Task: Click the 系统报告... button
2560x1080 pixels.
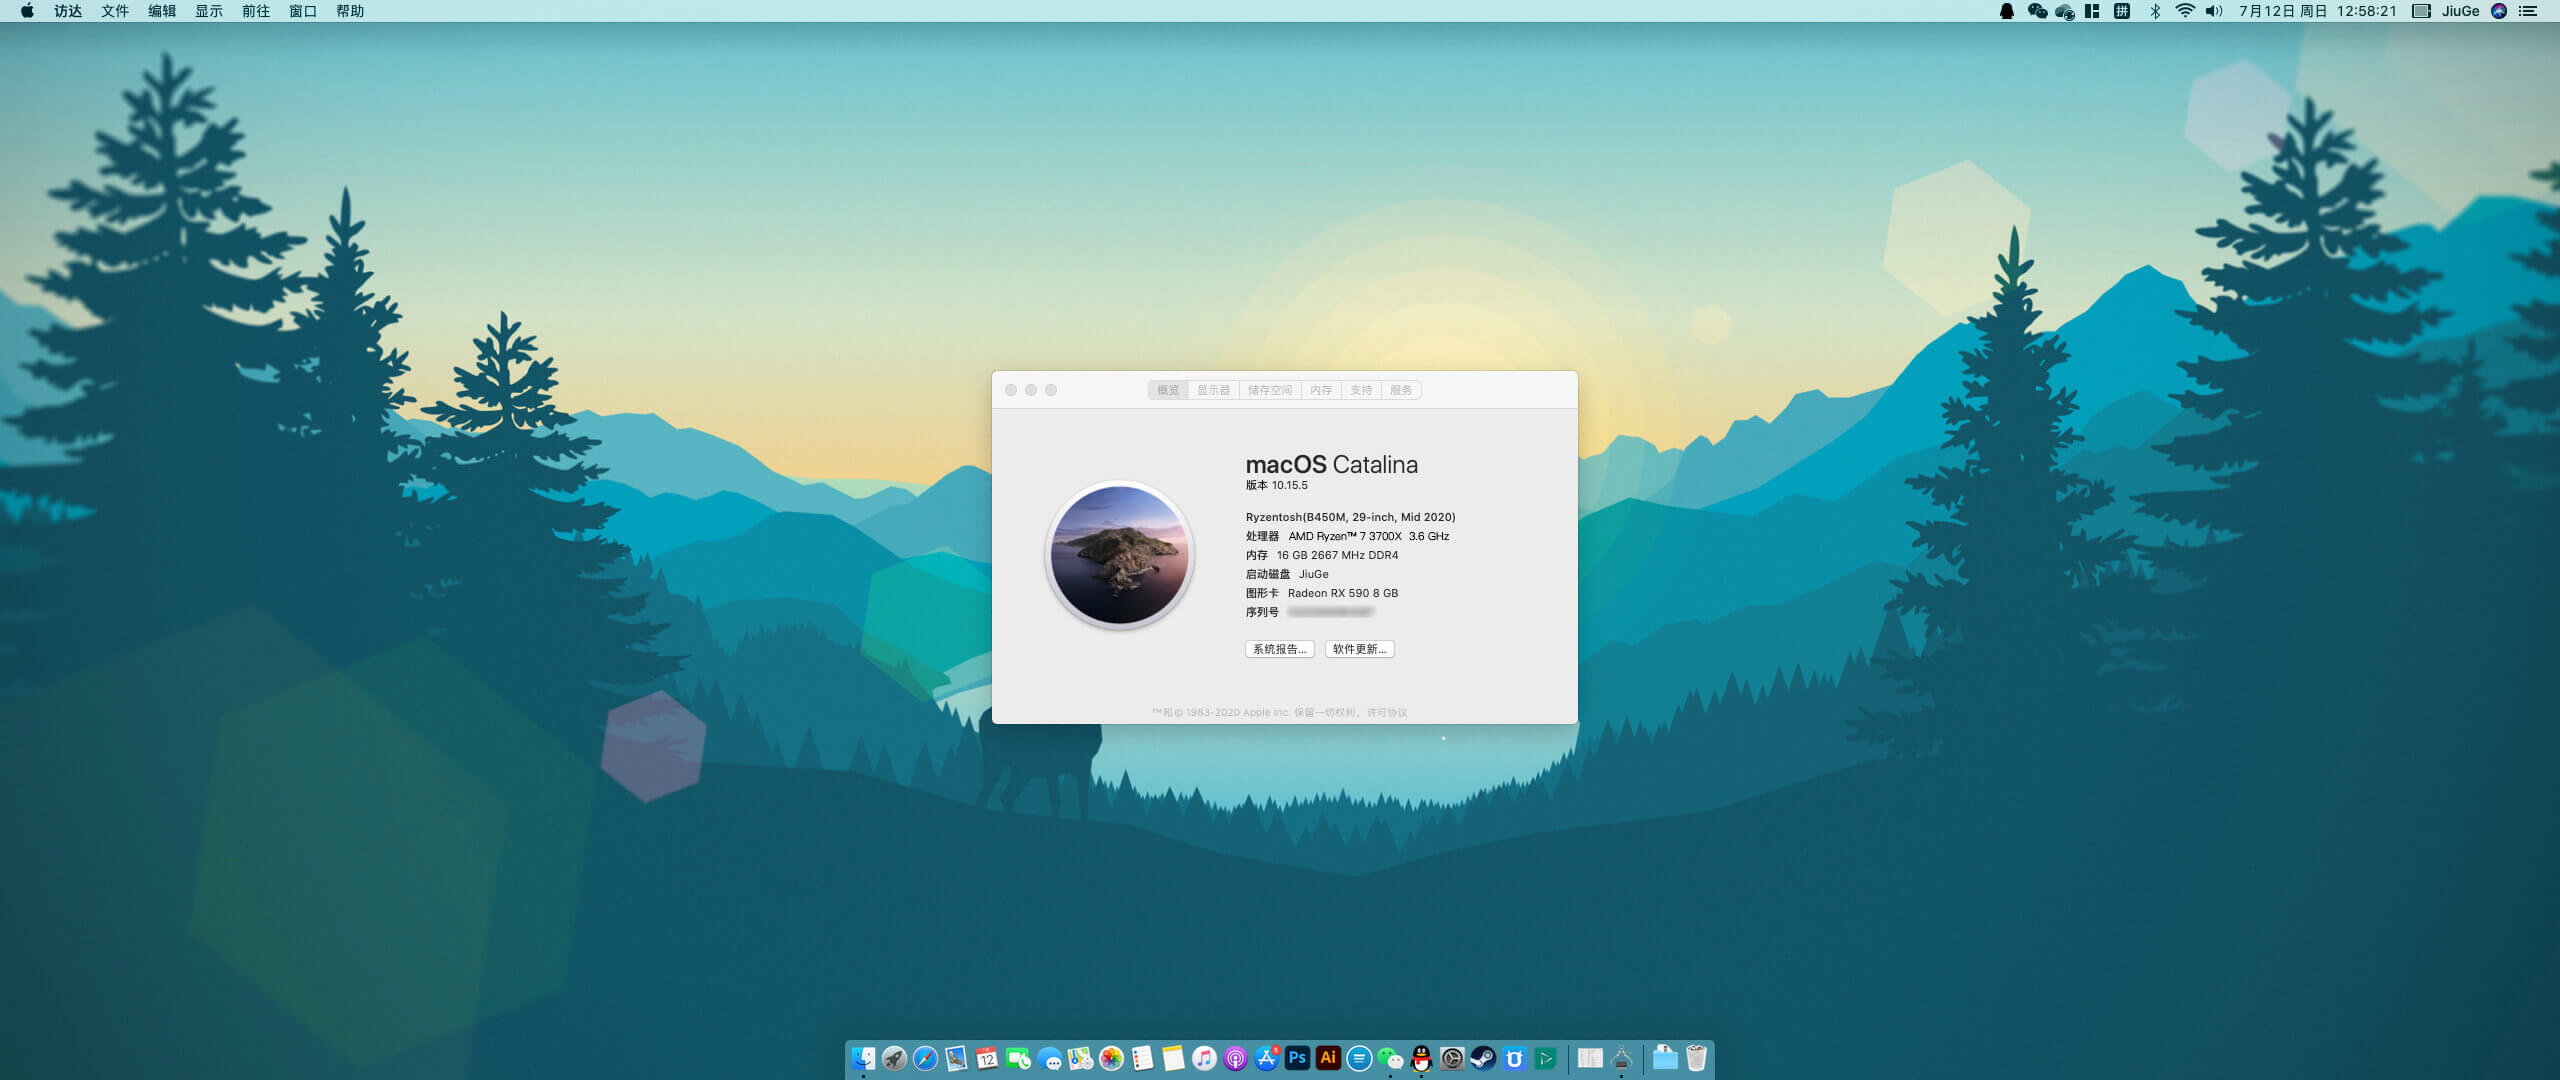Action: click(x=1279, y=649)
